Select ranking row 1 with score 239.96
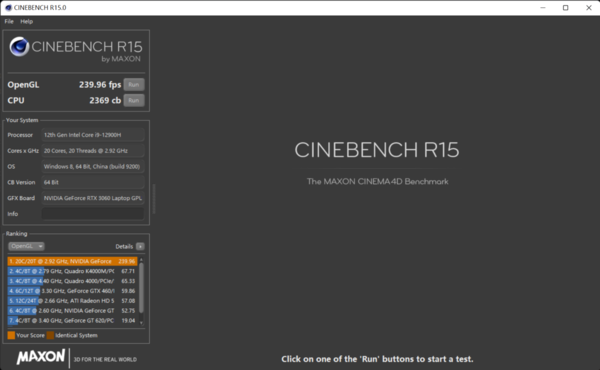Screen dimensions: 600x370 [x=72, y=261]
